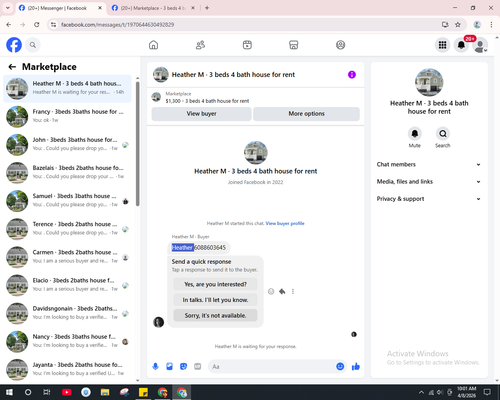Open conversation information purple icon
The height and width of the screenshot is (400, 500).
point(352,75)
